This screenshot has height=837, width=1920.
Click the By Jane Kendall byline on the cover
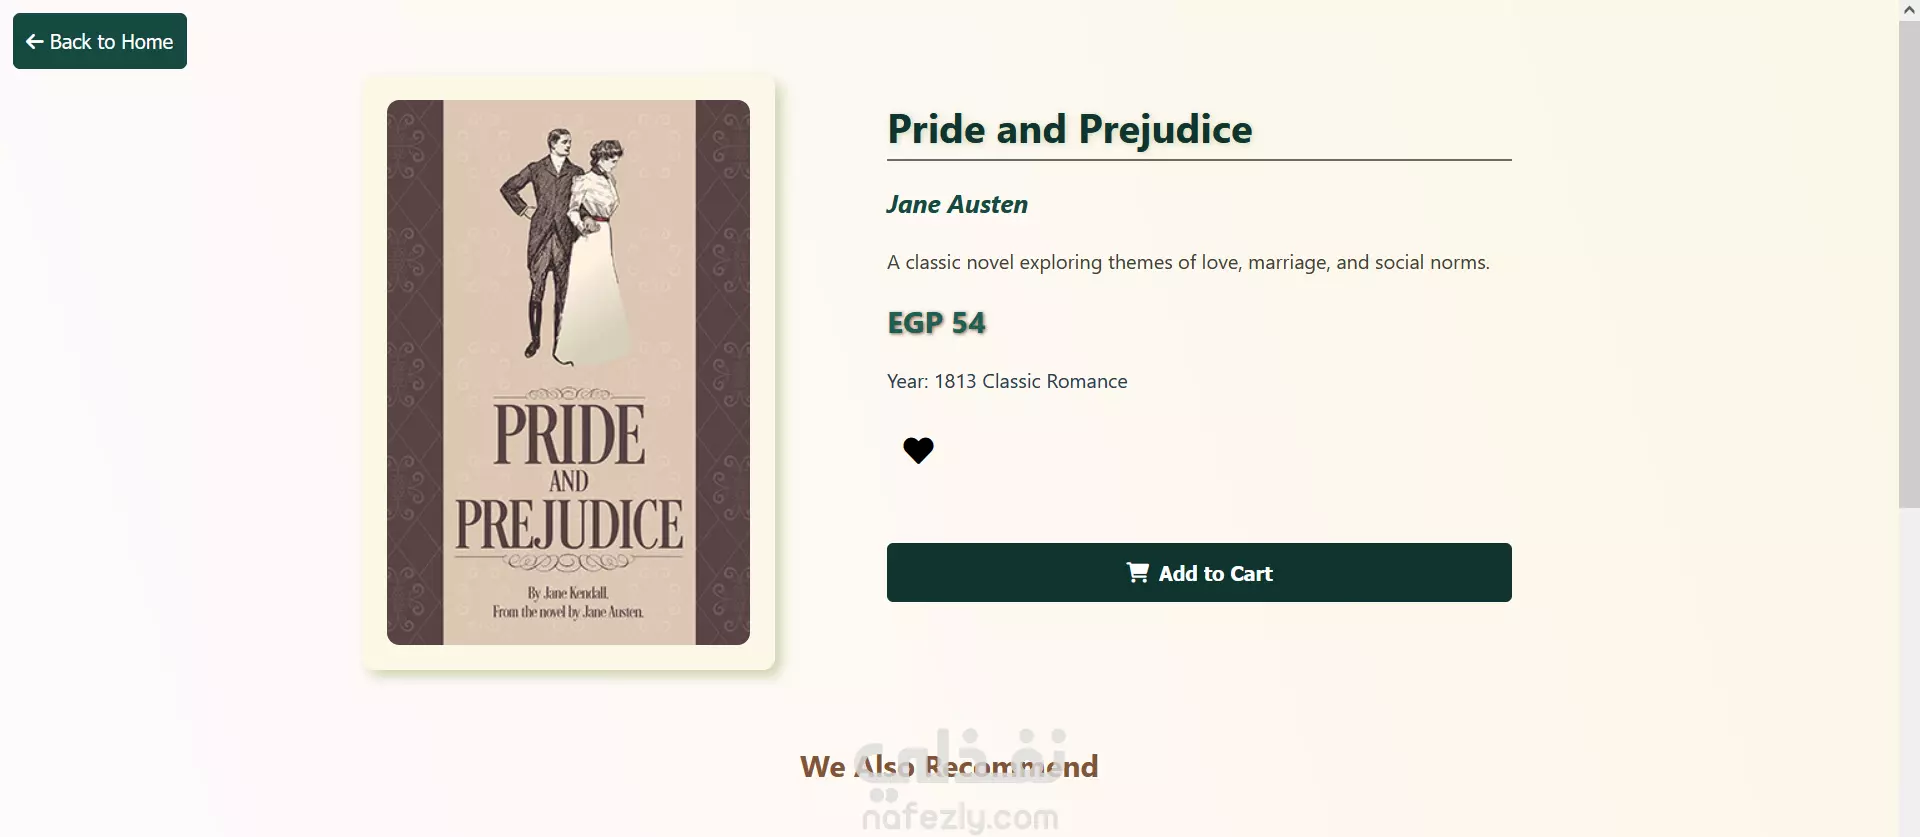click(568, 593)
